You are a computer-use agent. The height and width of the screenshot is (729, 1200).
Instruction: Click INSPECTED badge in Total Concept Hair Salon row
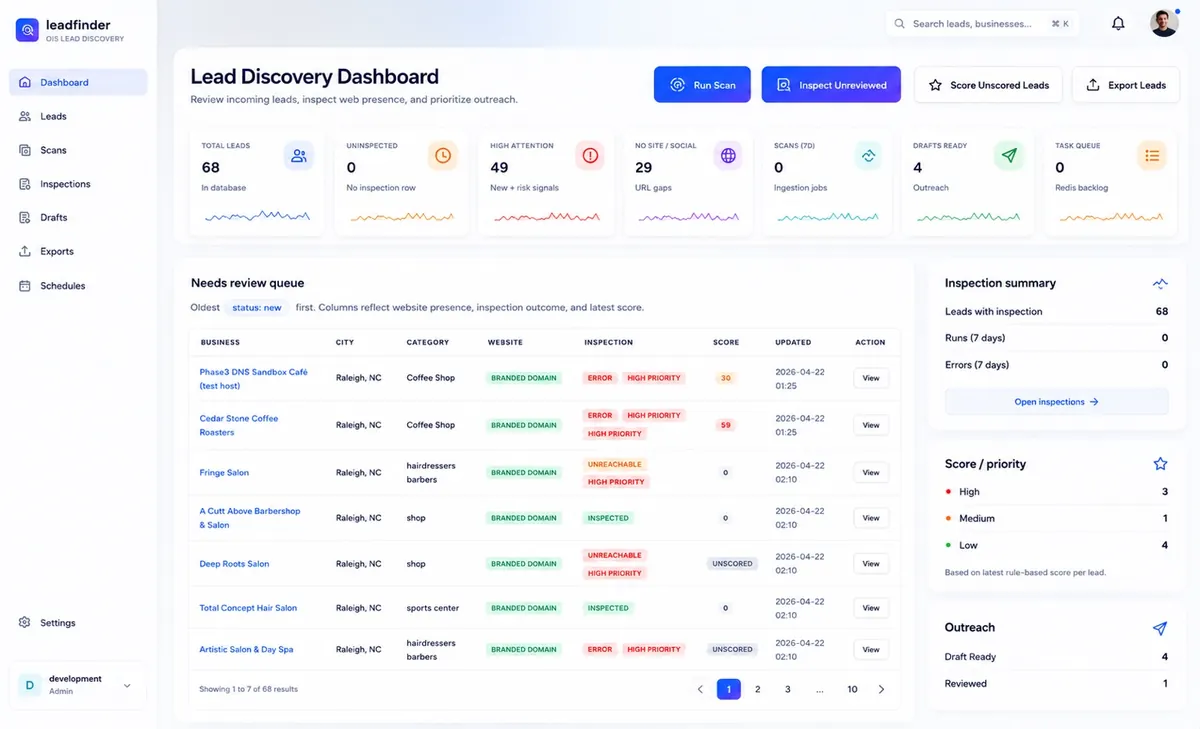608,608
